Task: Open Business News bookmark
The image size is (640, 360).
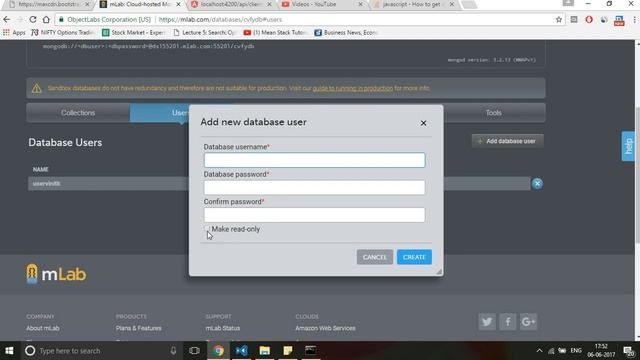Action: coord(345,32)
